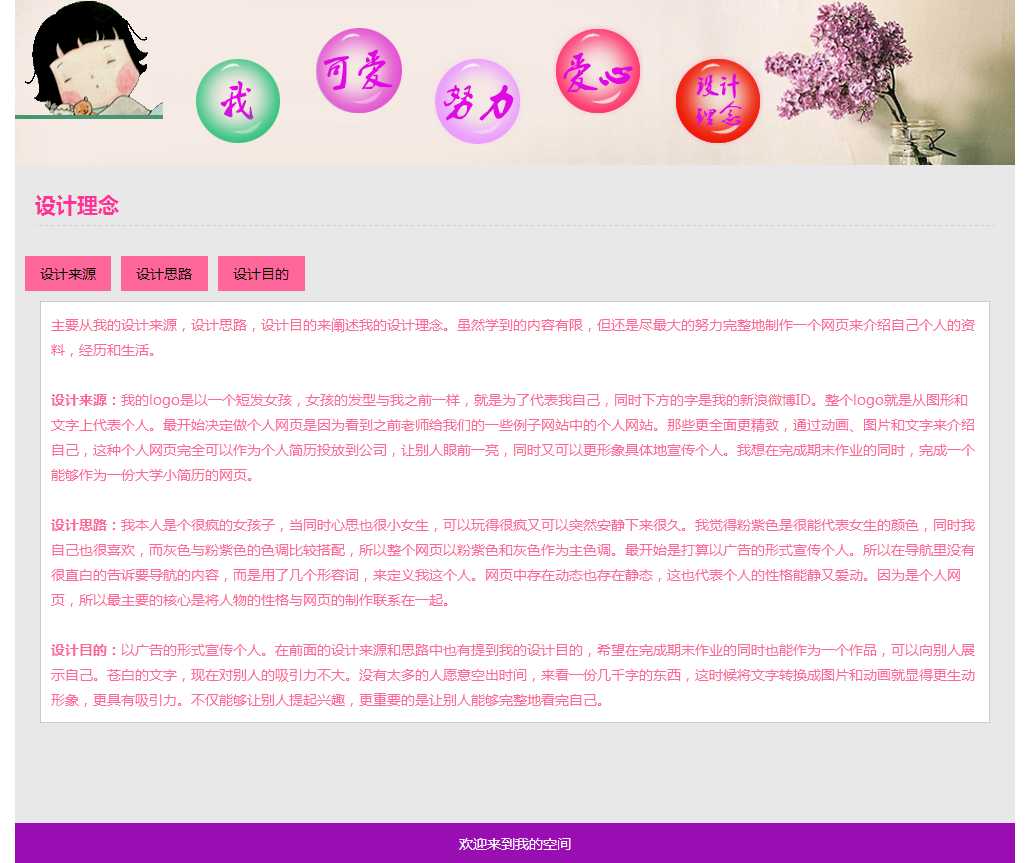1029x863 pixels.
Task: Select the 努力 bubble in the header
Action: pos(478,101)
